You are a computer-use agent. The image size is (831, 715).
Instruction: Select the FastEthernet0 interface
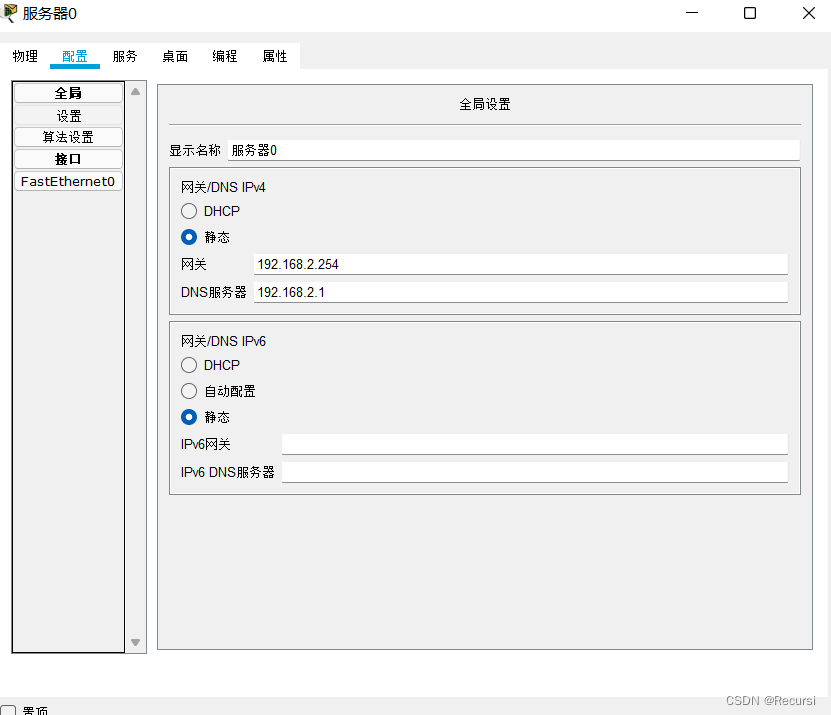(x=68, y=181)
